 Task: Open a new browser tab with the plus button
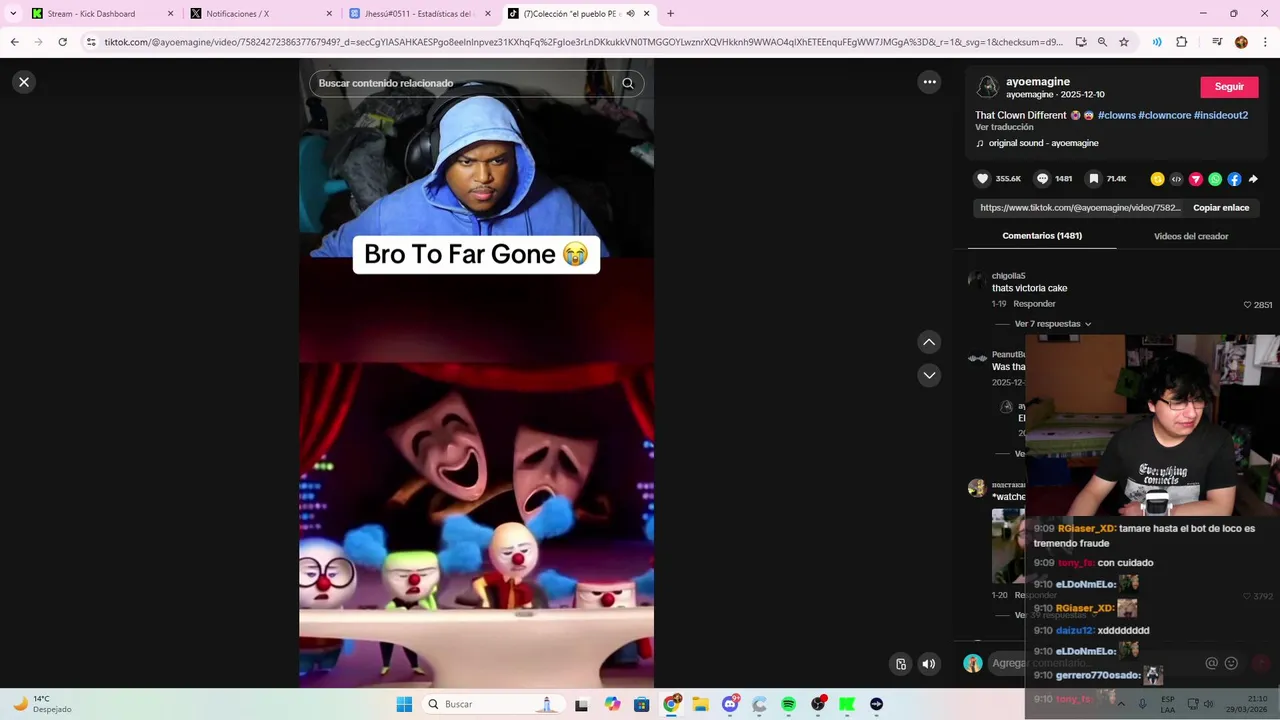(x=670, y=14)
